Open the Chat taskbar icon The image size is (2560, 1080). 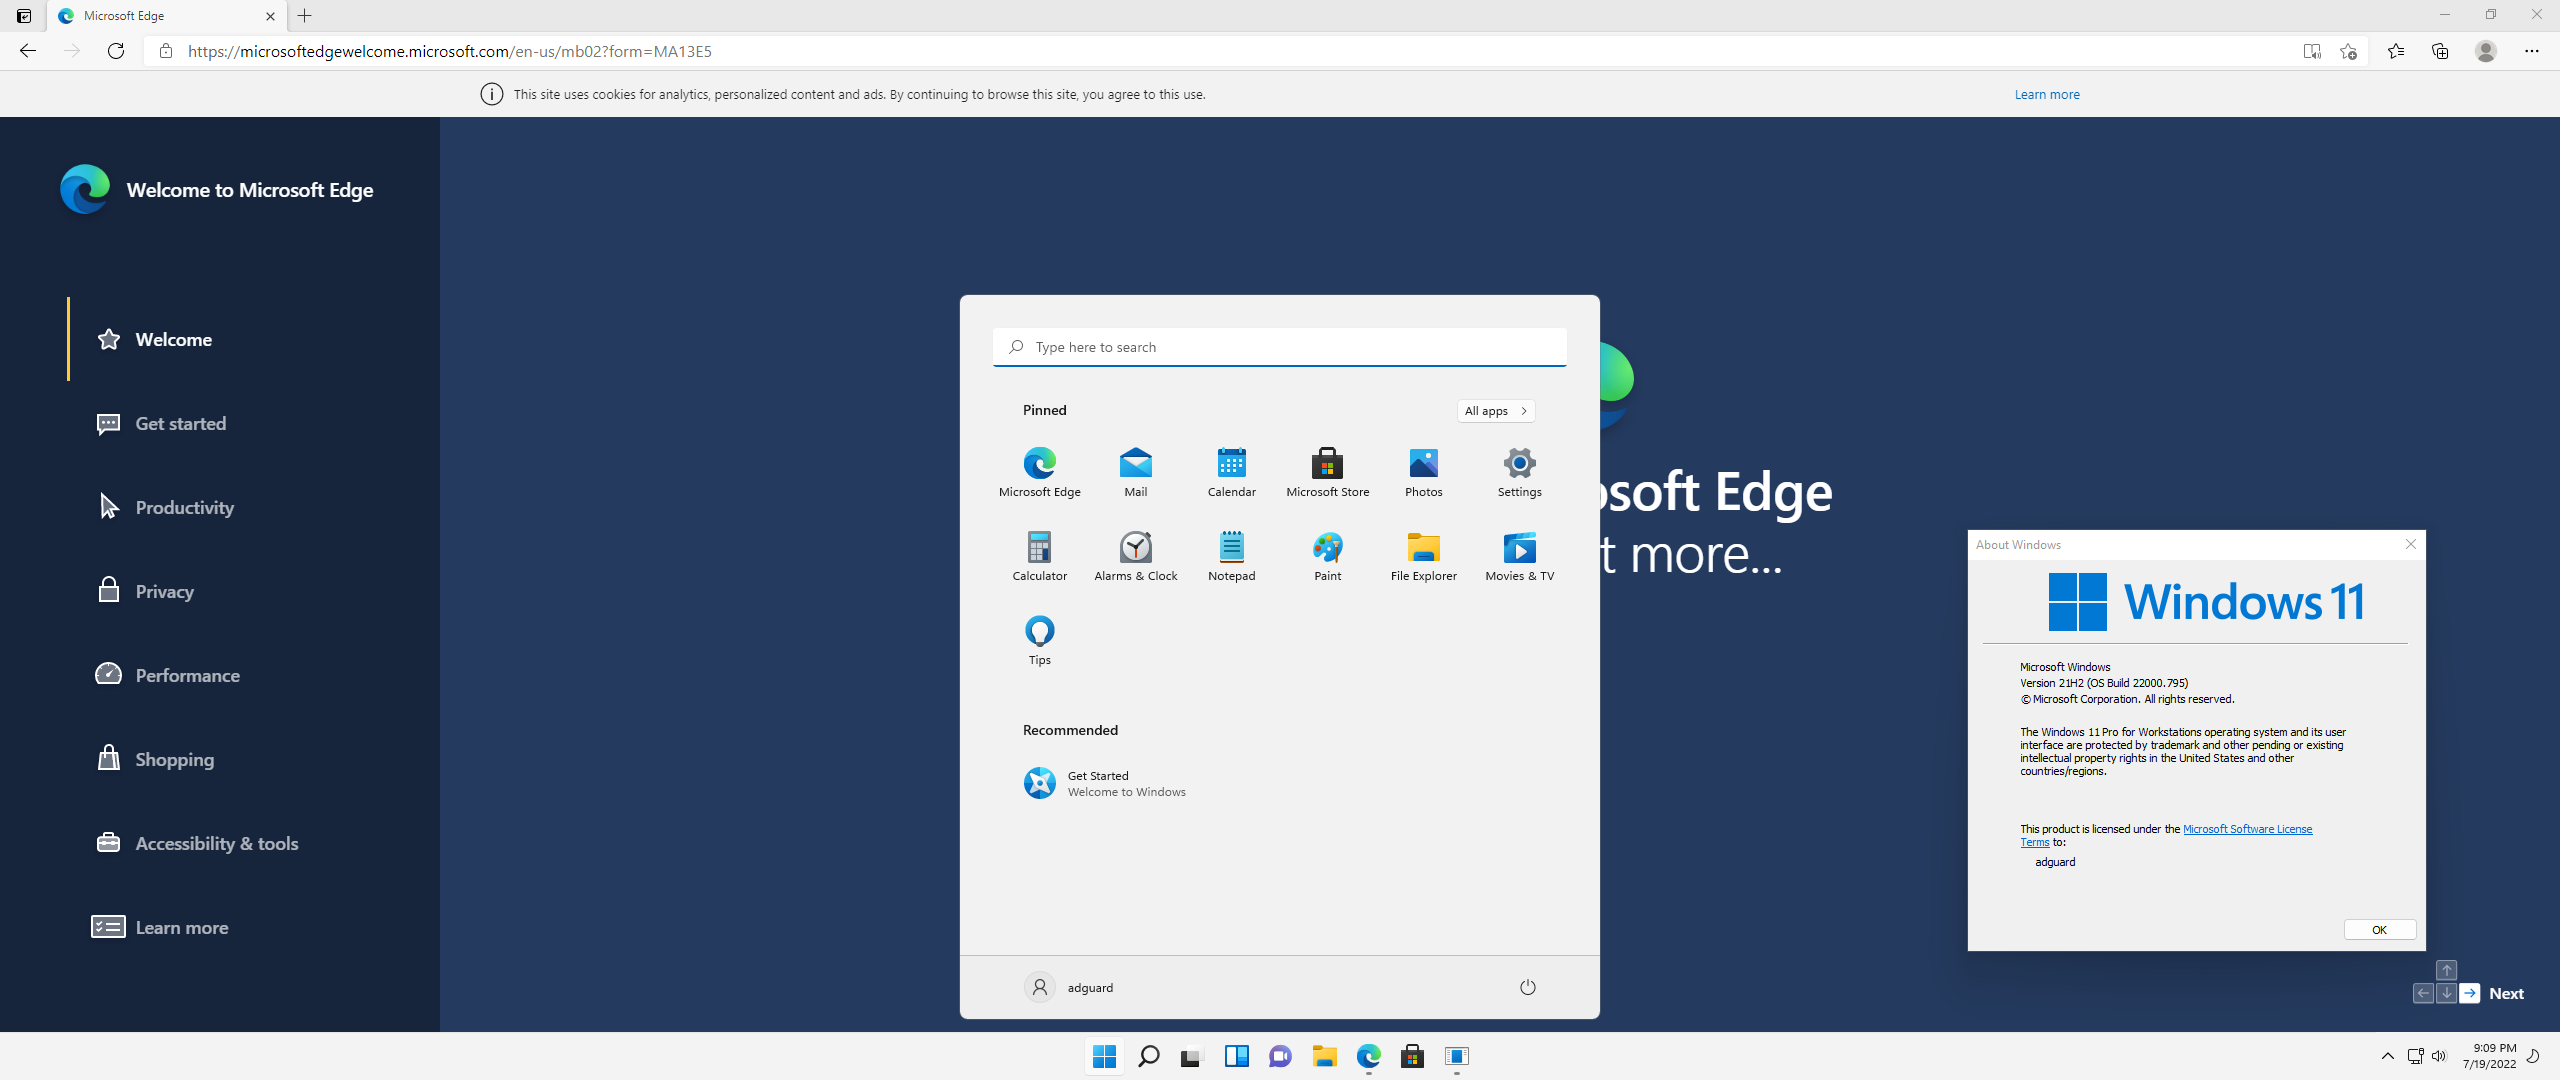coord(1280,1056)
